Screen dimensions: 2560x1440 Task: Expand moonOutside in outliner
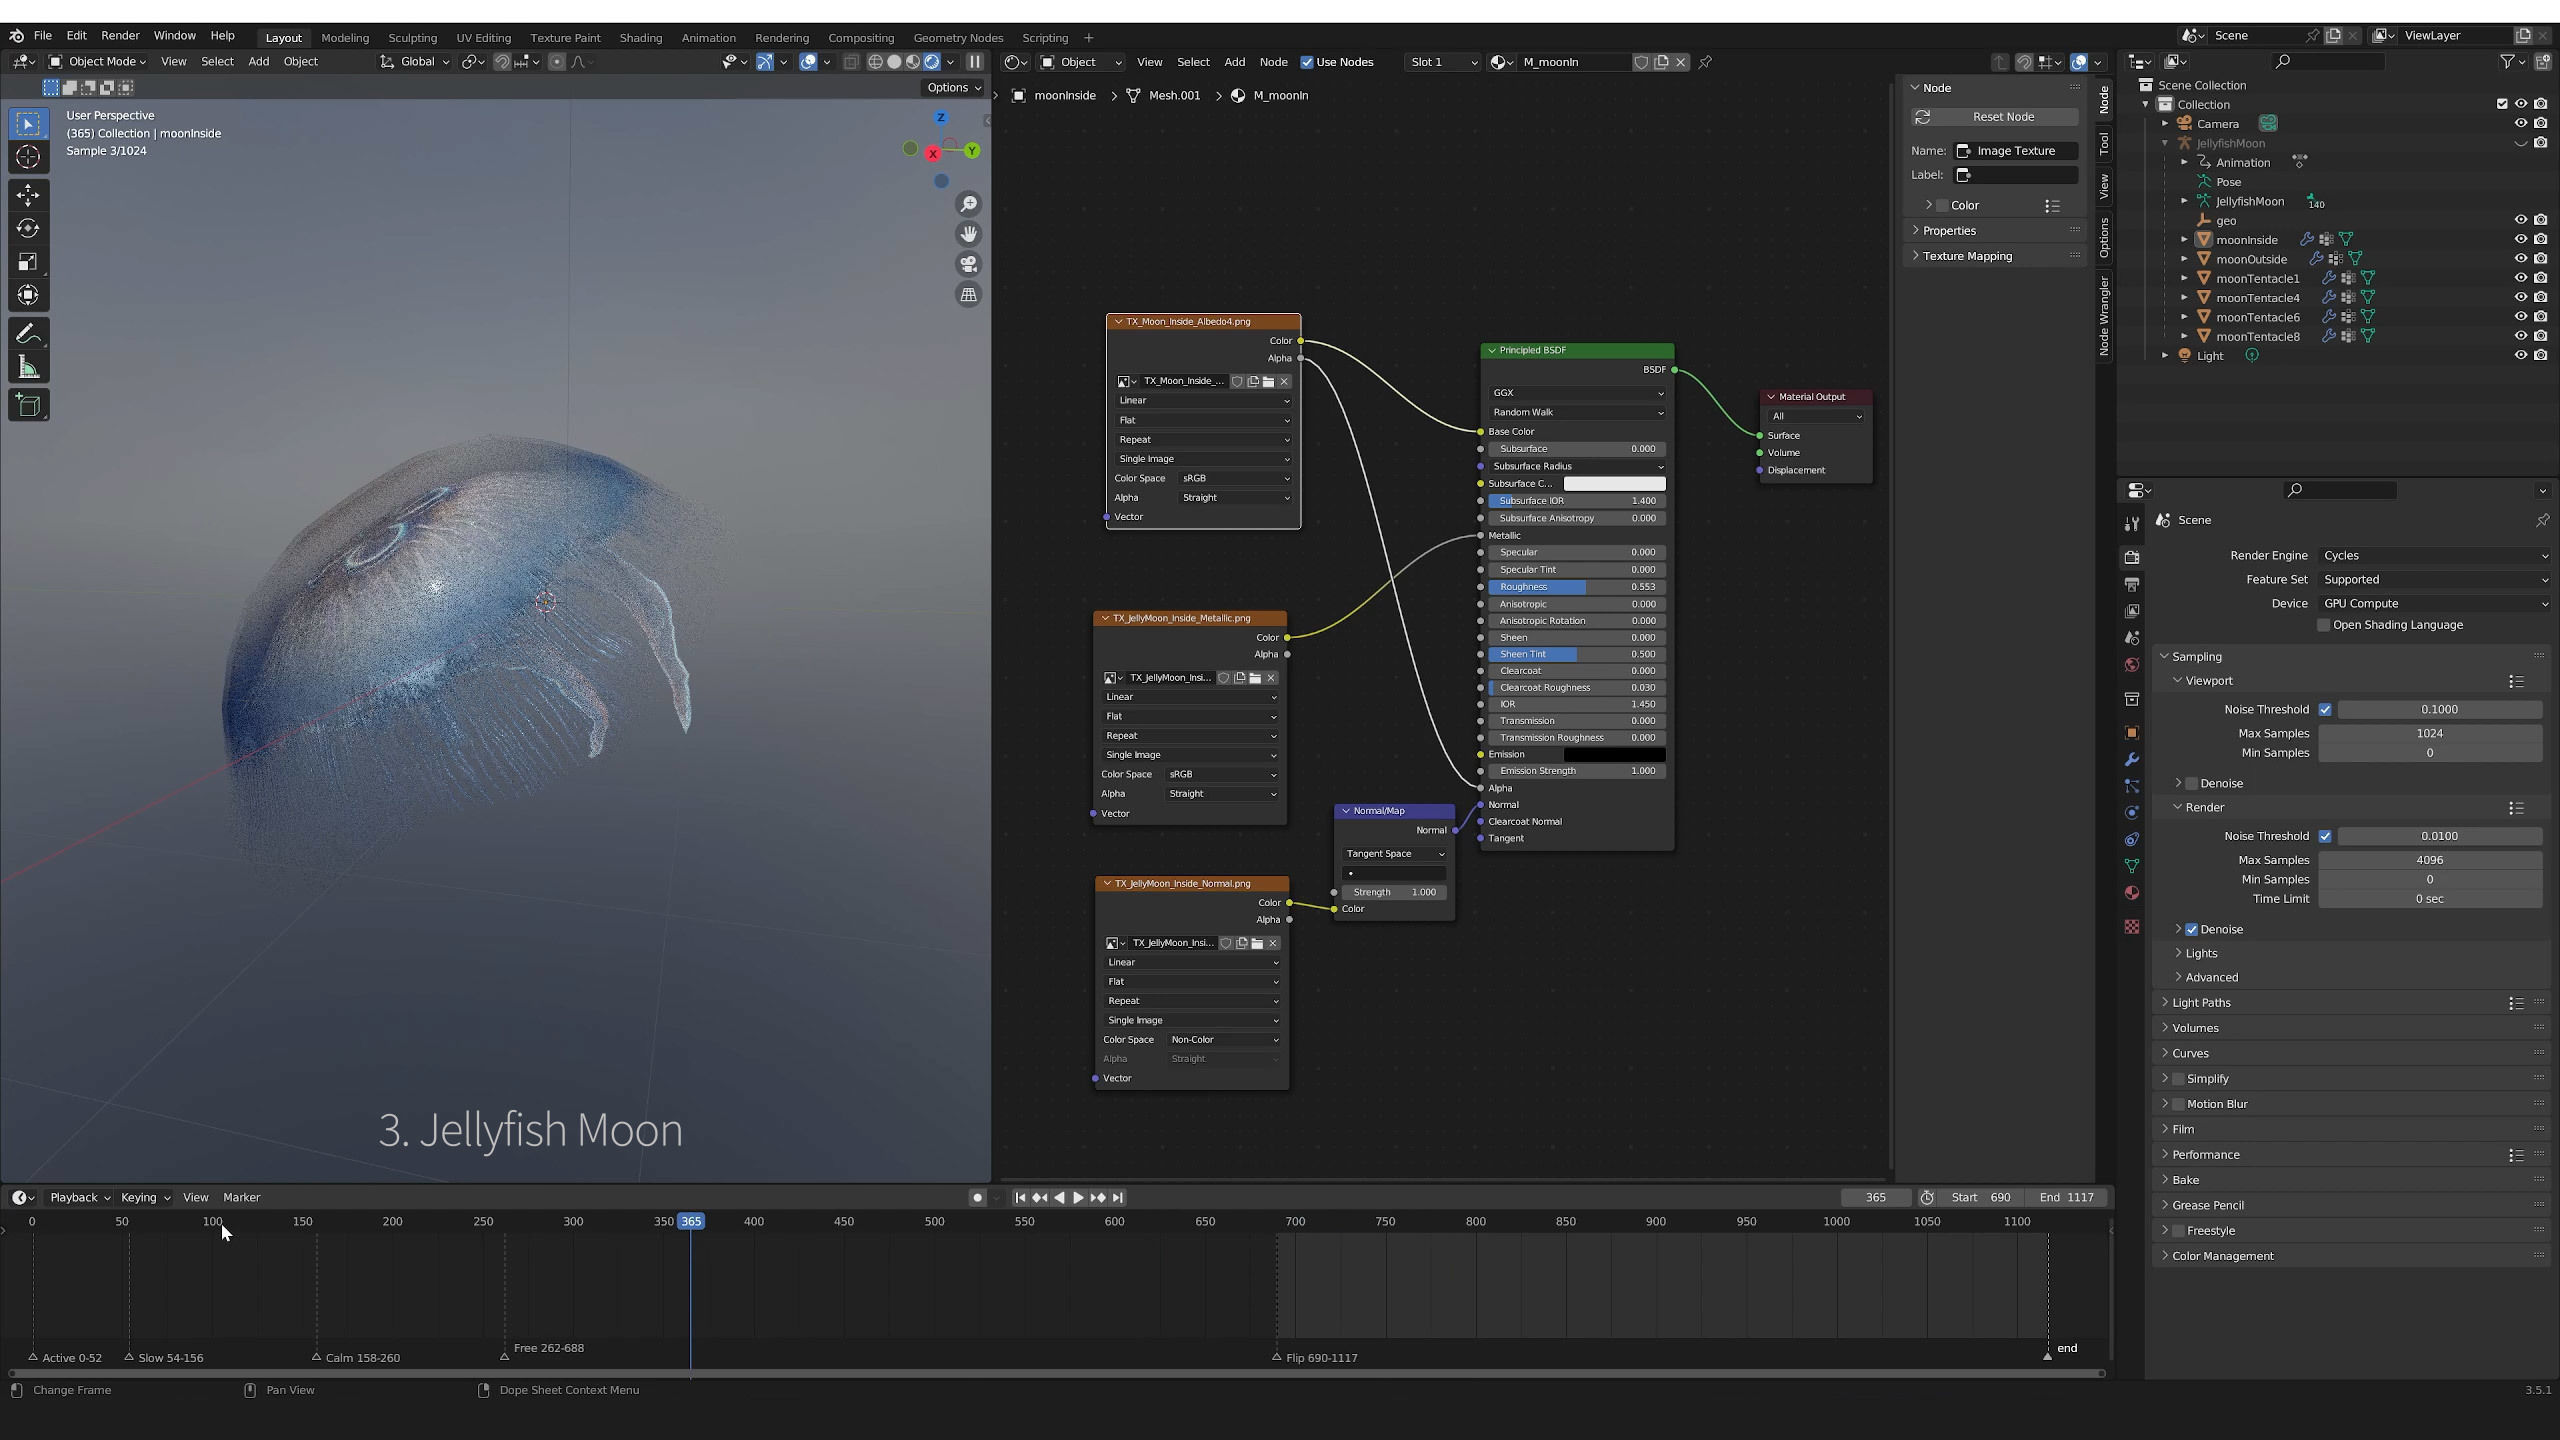pos(2185,259)
